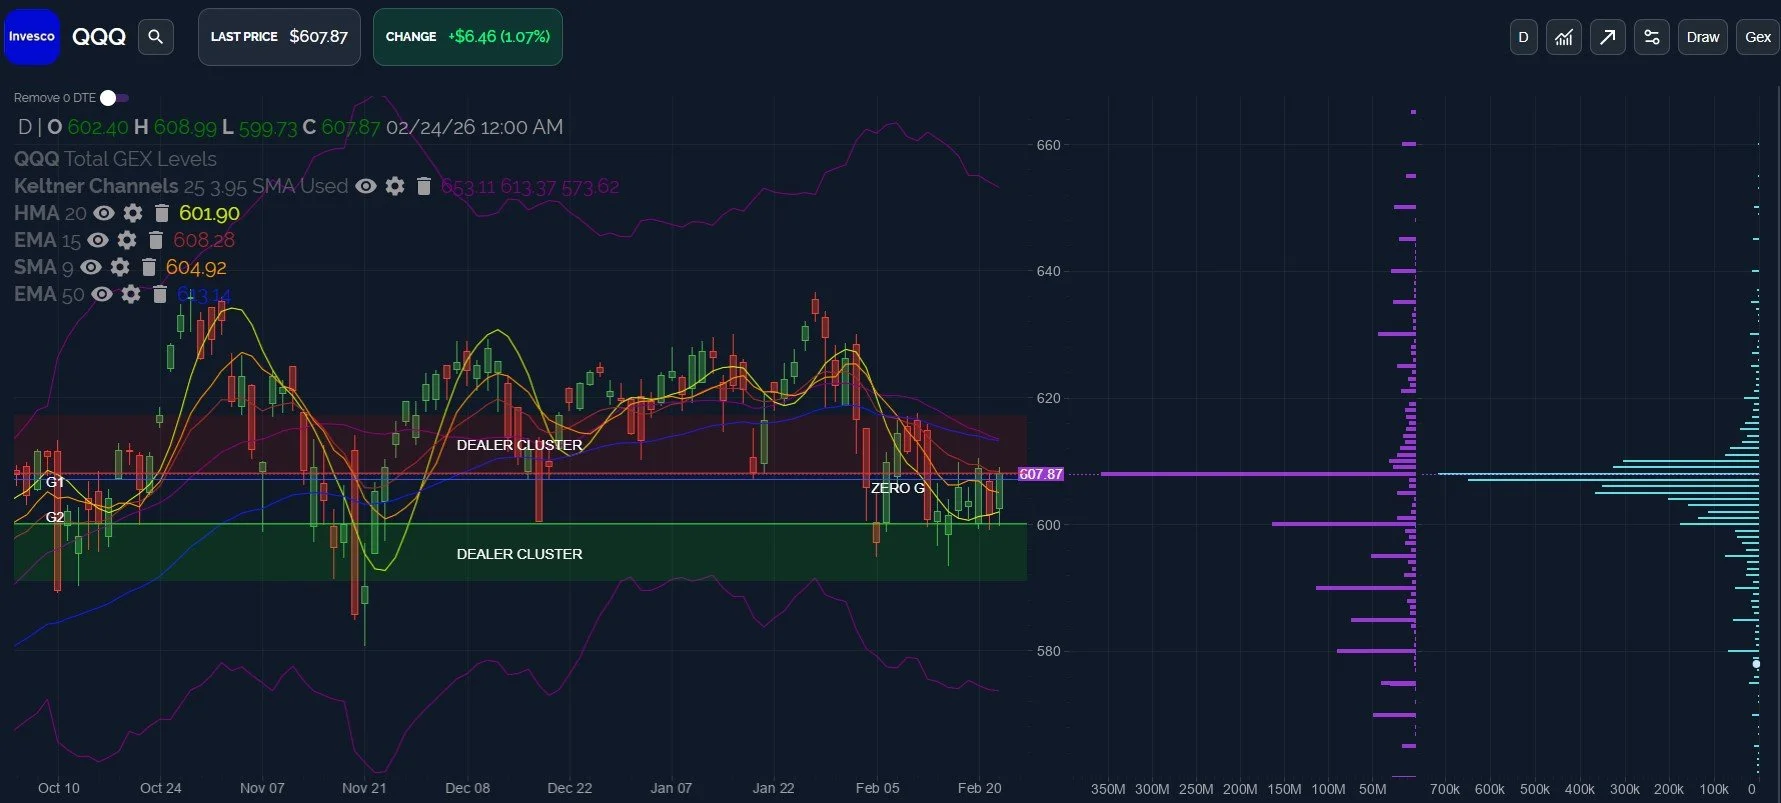Click the G2 level label

(55, 517)
